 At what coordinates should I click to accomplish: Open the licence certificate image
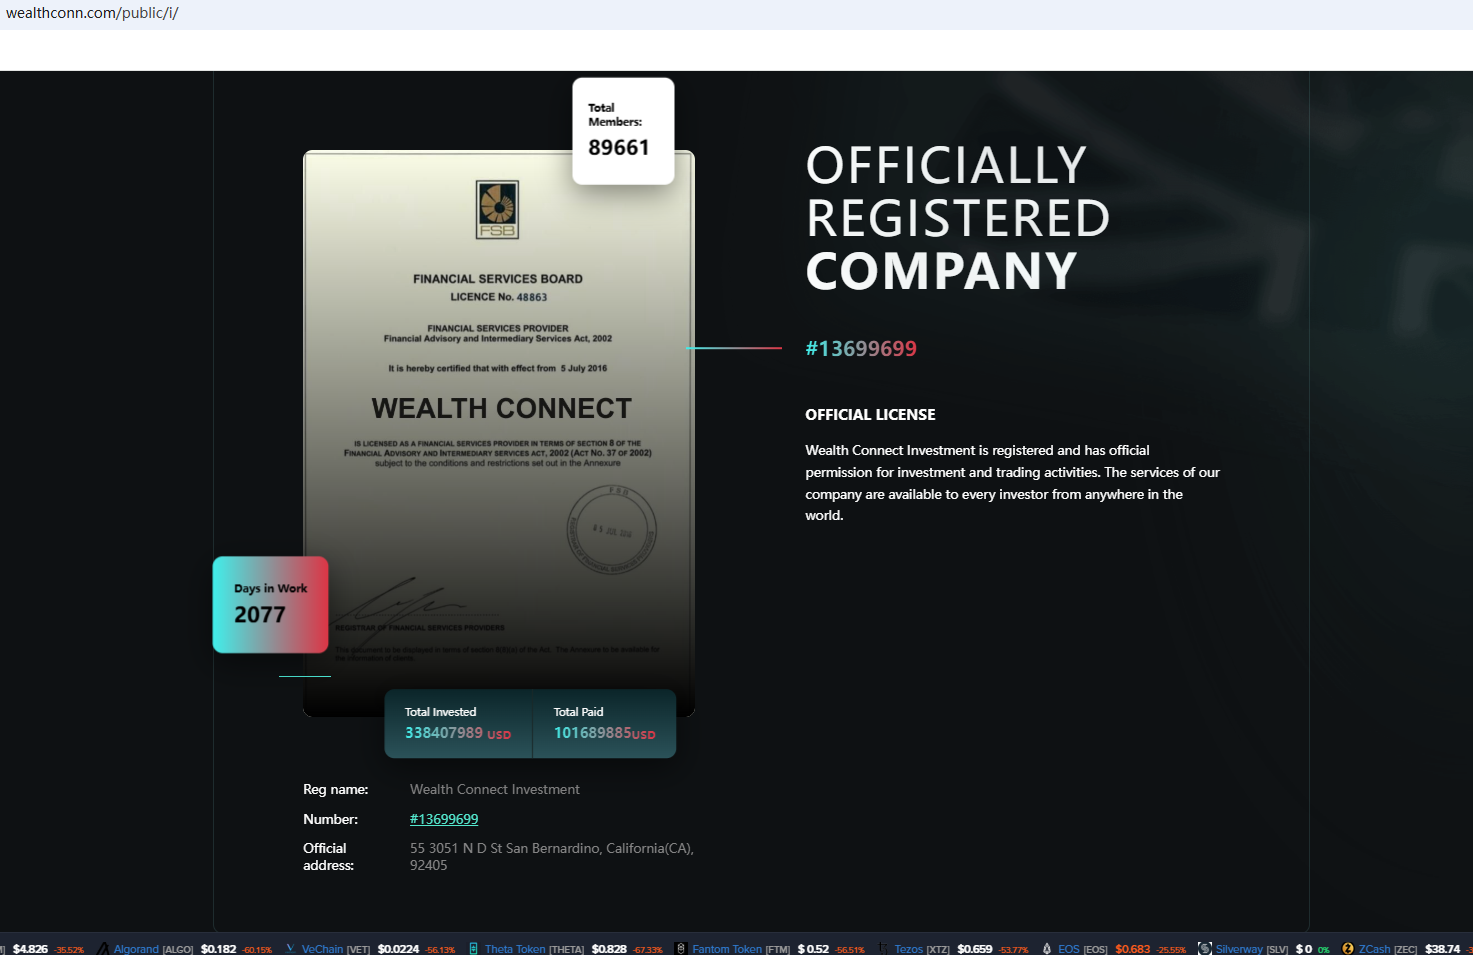coord(499,433)
